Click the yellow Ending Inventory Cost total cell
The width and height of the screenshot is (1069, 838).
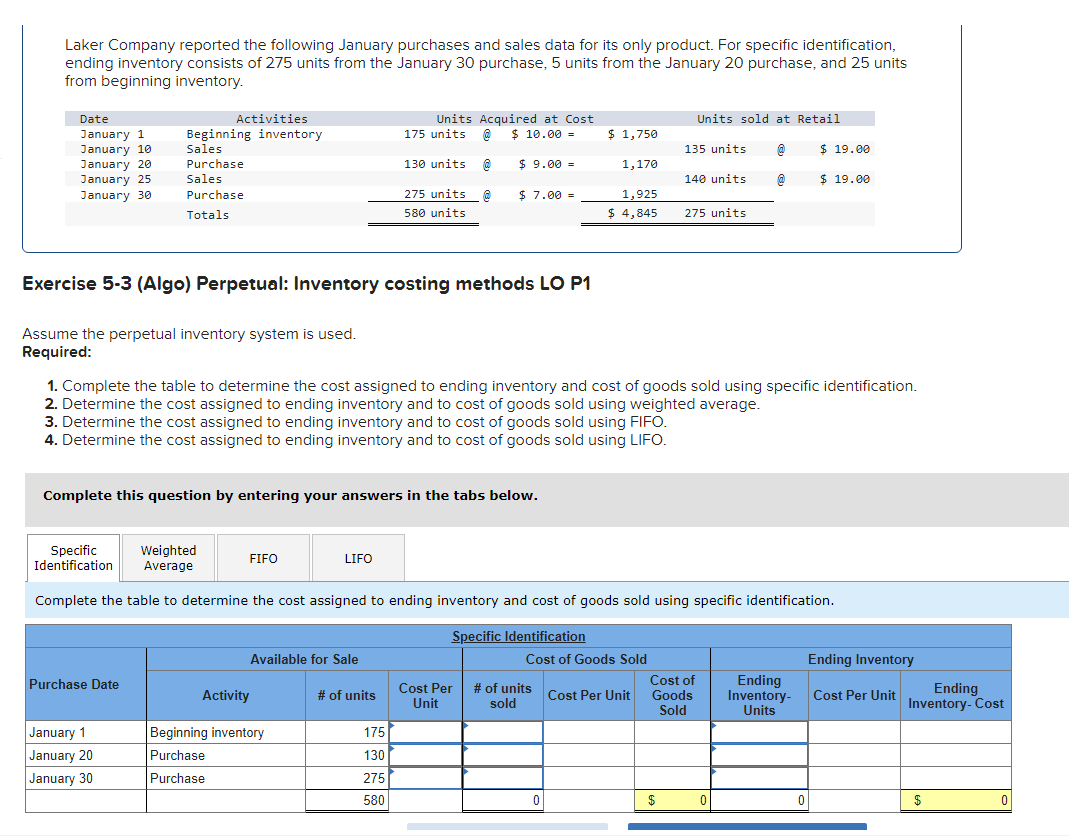[x=955, y=800]
